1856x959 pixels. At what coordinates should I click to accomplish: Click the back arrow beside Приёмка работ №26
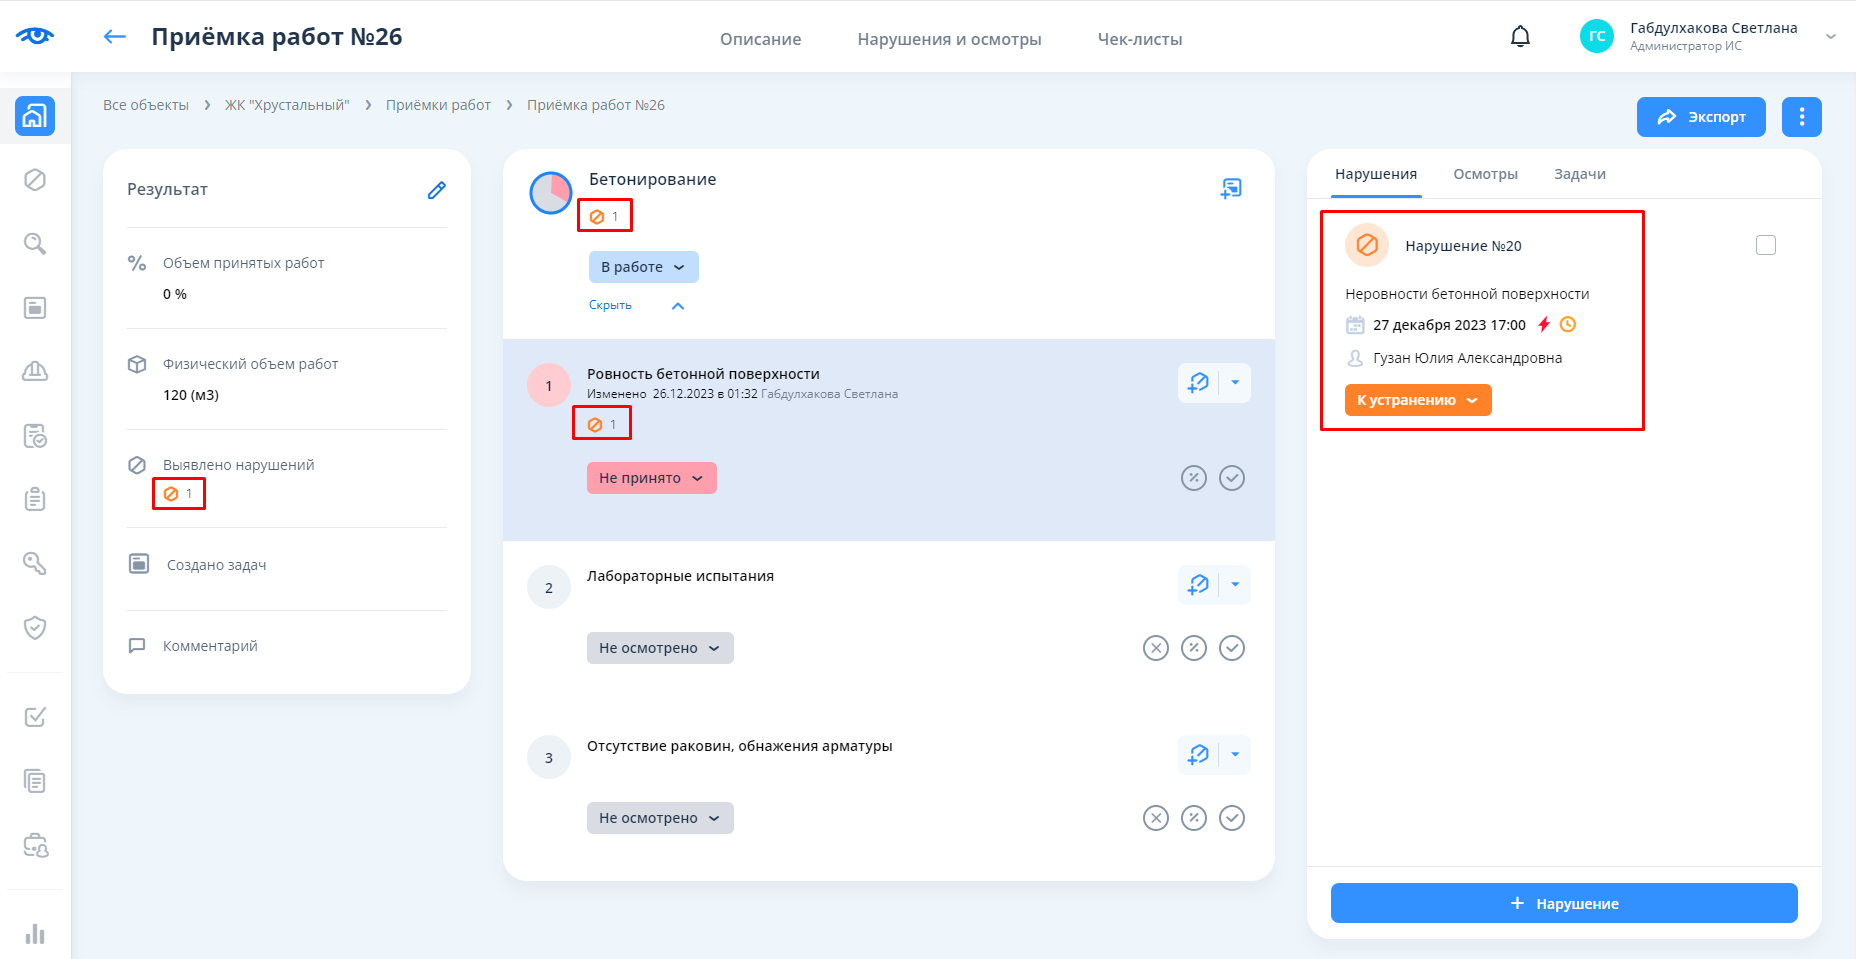click(115, 37)
